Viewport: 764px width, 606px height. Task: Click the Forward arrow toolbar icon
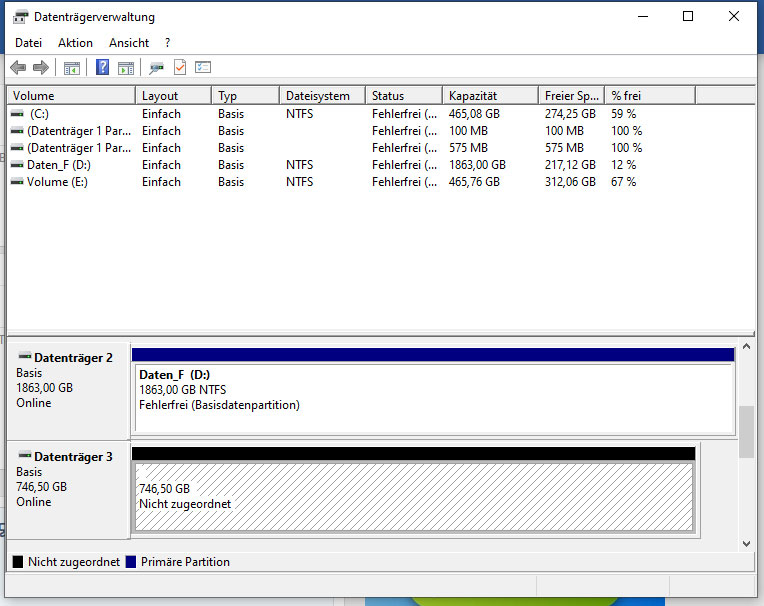pyautogui.click(x=41, y=67)
